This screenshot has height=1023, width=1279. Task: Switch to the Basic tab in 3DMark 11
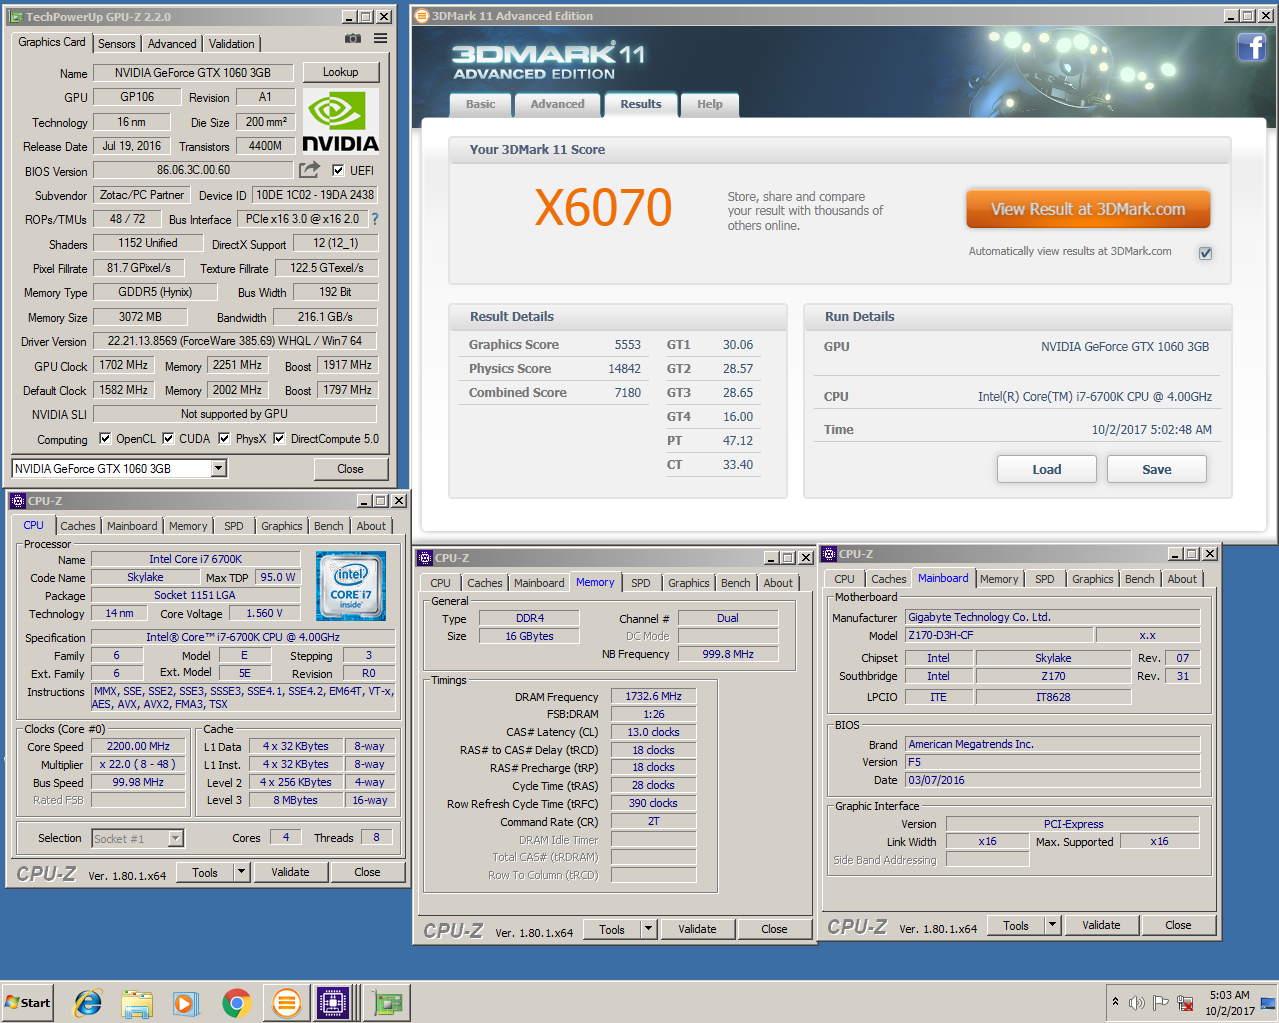(x=480, y=104)
